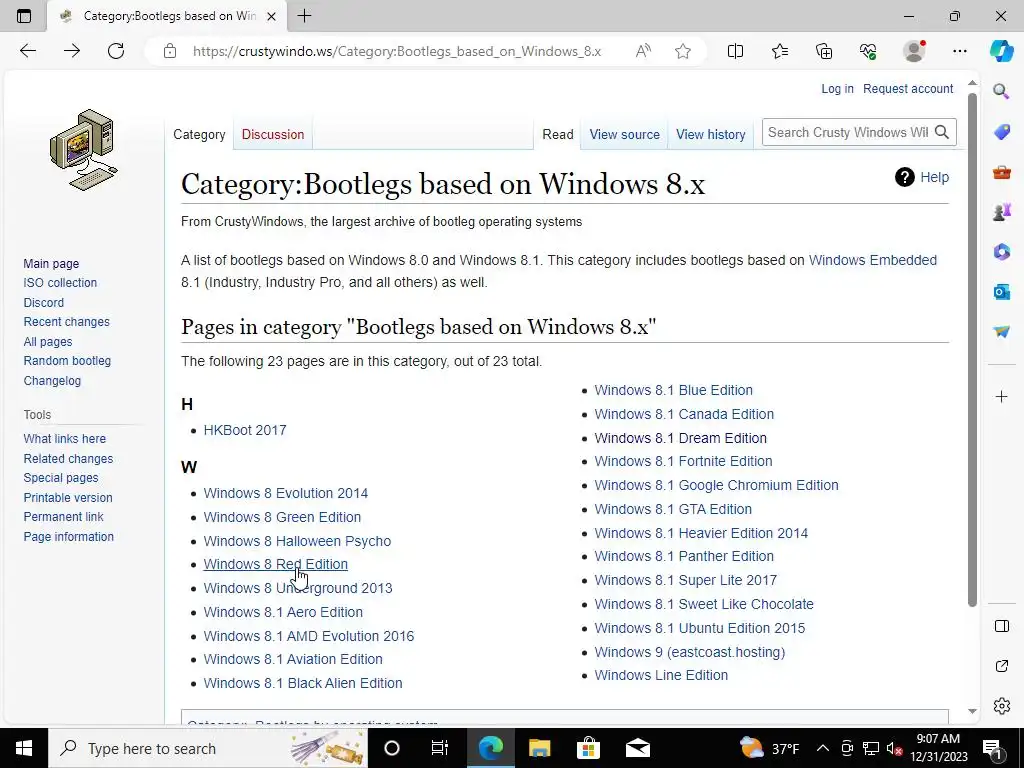Expand hidden system tray icons chevron
1024x768 pixels.
click(823, 748)
